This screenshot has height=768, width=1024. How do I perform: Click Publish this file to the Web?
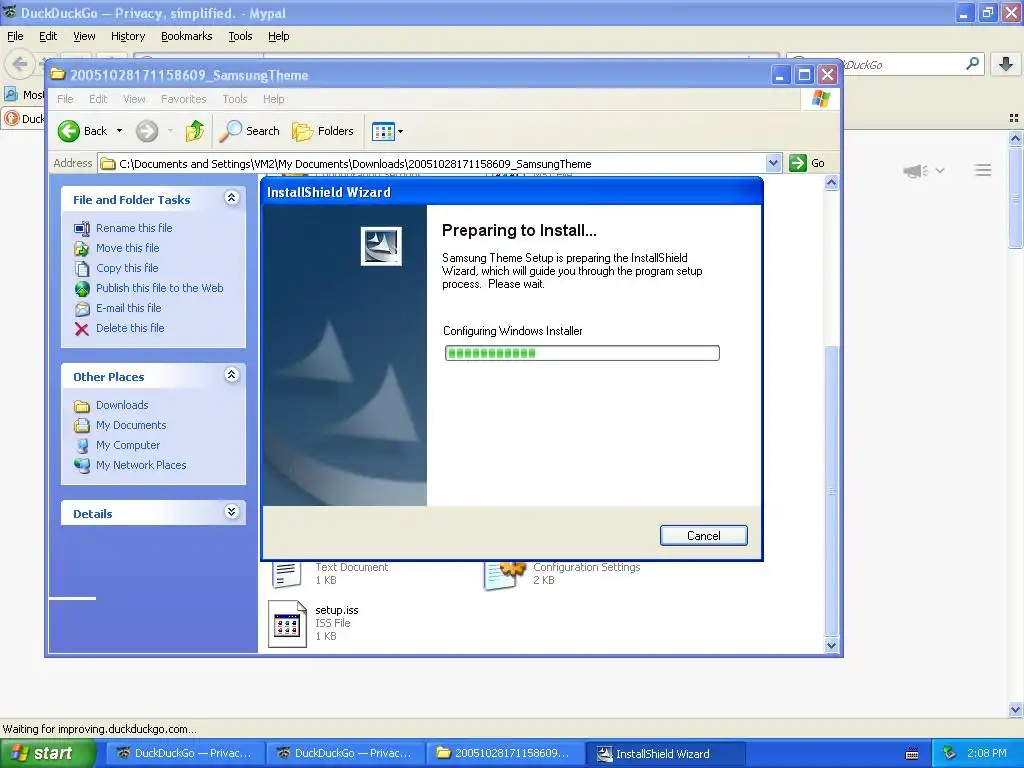[x=159, y=288]
